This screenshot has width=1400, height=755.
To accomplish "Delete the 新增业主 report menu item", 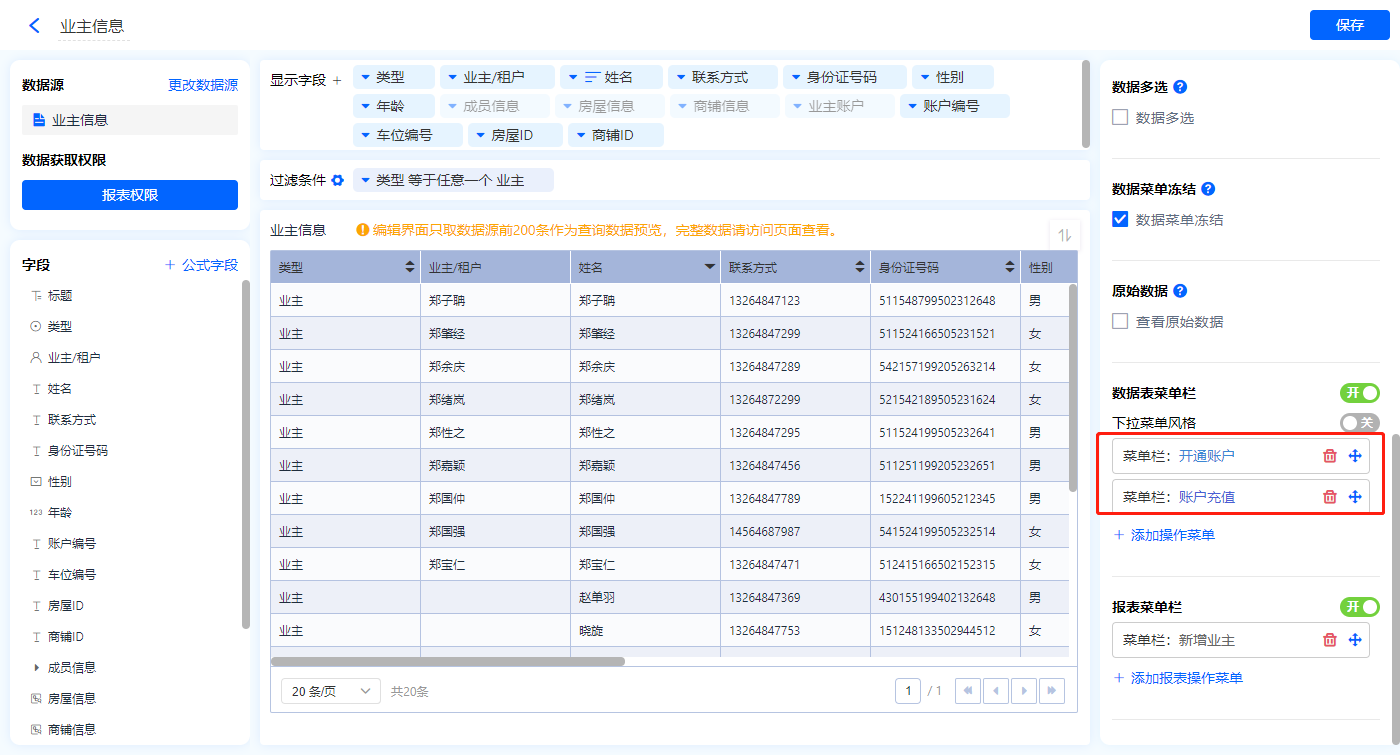I will coord(1329,640).
